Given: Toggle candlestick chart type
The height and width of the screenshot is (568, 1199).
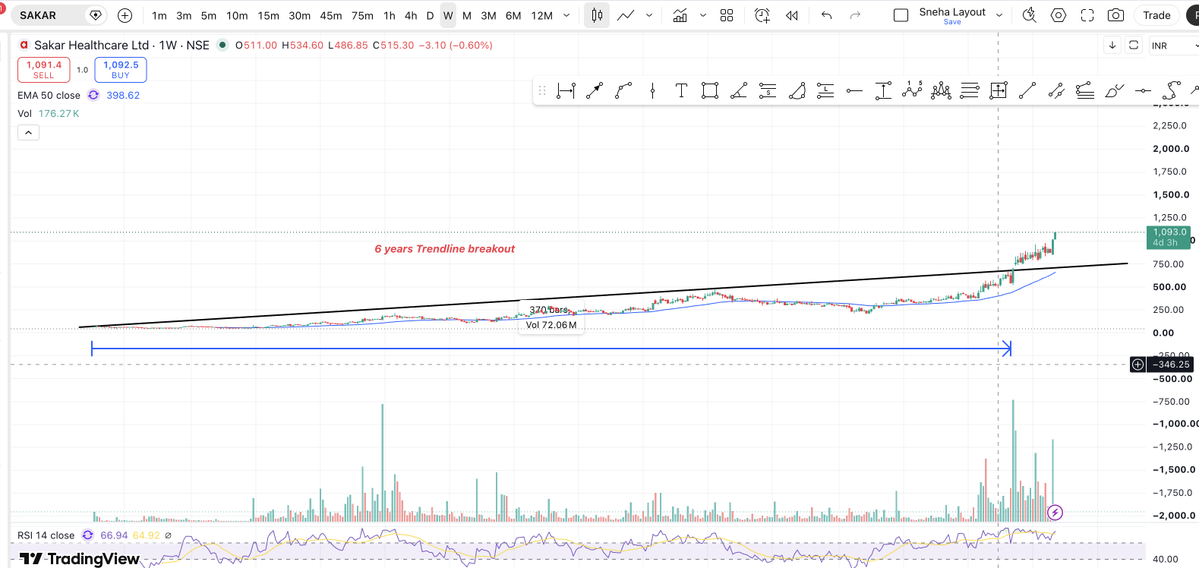Looking at the screenshot, I should (x=597, y=15).
